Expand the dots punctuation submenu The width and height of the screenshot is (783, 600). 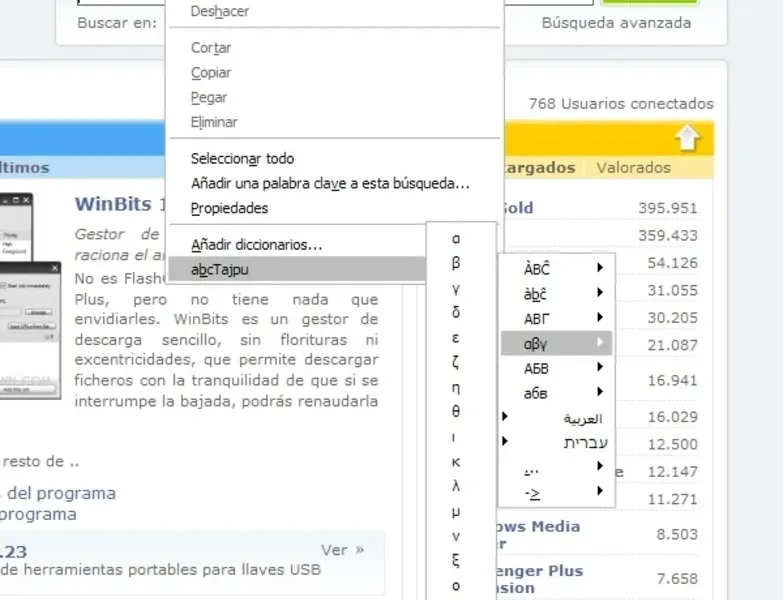556,467
